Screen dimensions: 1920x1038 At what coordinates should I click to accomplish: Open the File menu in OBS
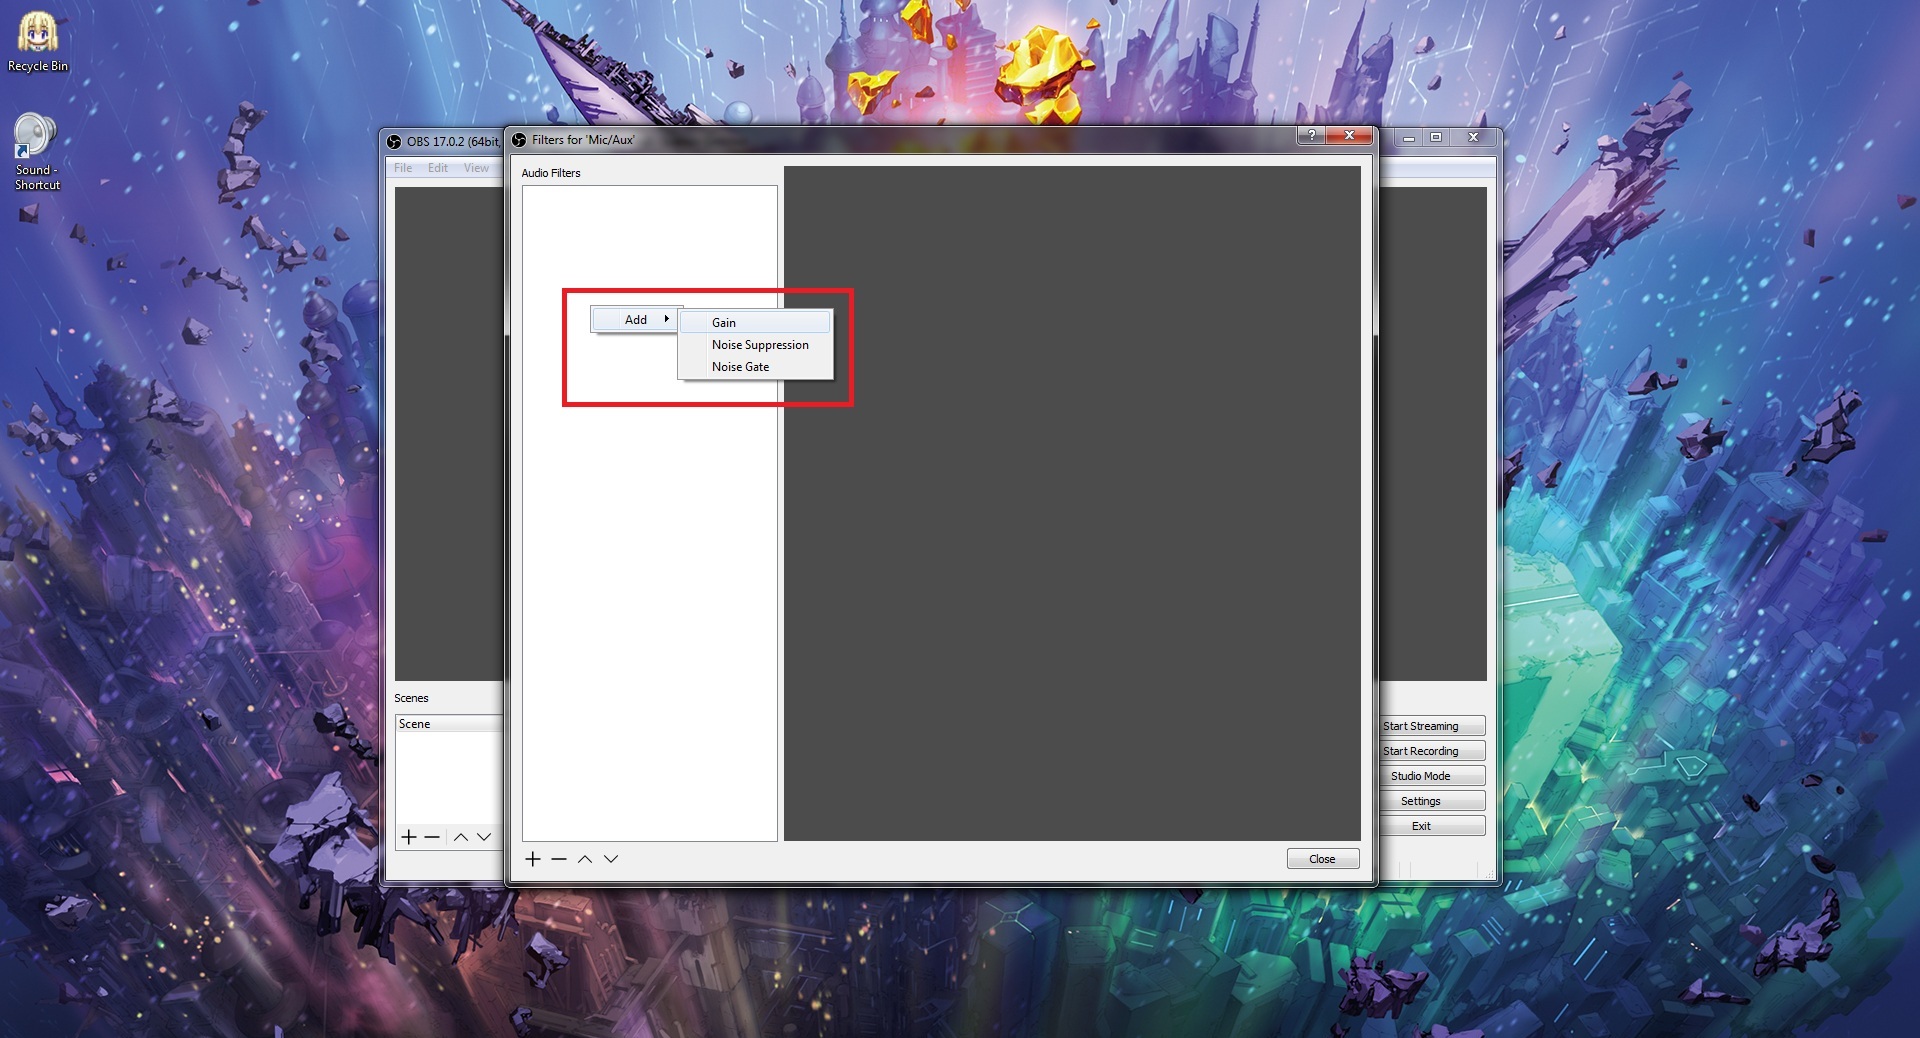[403, 168]
